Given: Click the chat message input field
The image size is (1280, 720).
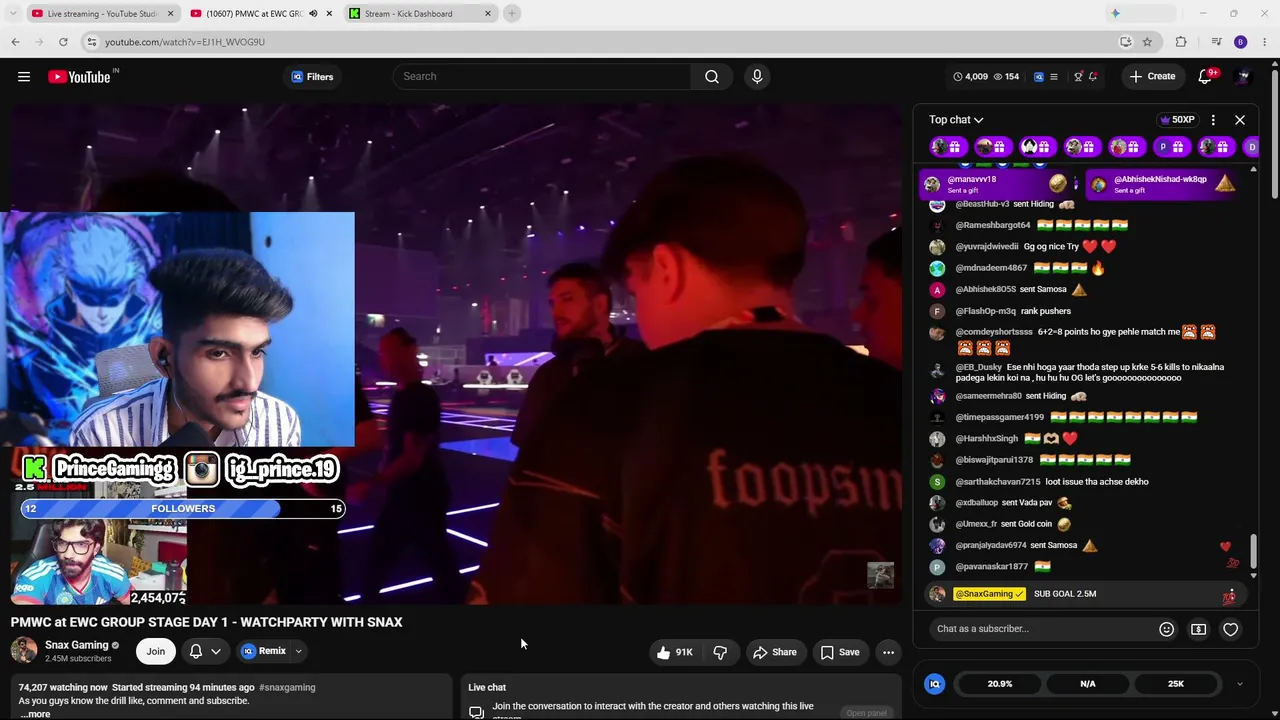Looking at the screenshot, I should tap(1040, 629).
